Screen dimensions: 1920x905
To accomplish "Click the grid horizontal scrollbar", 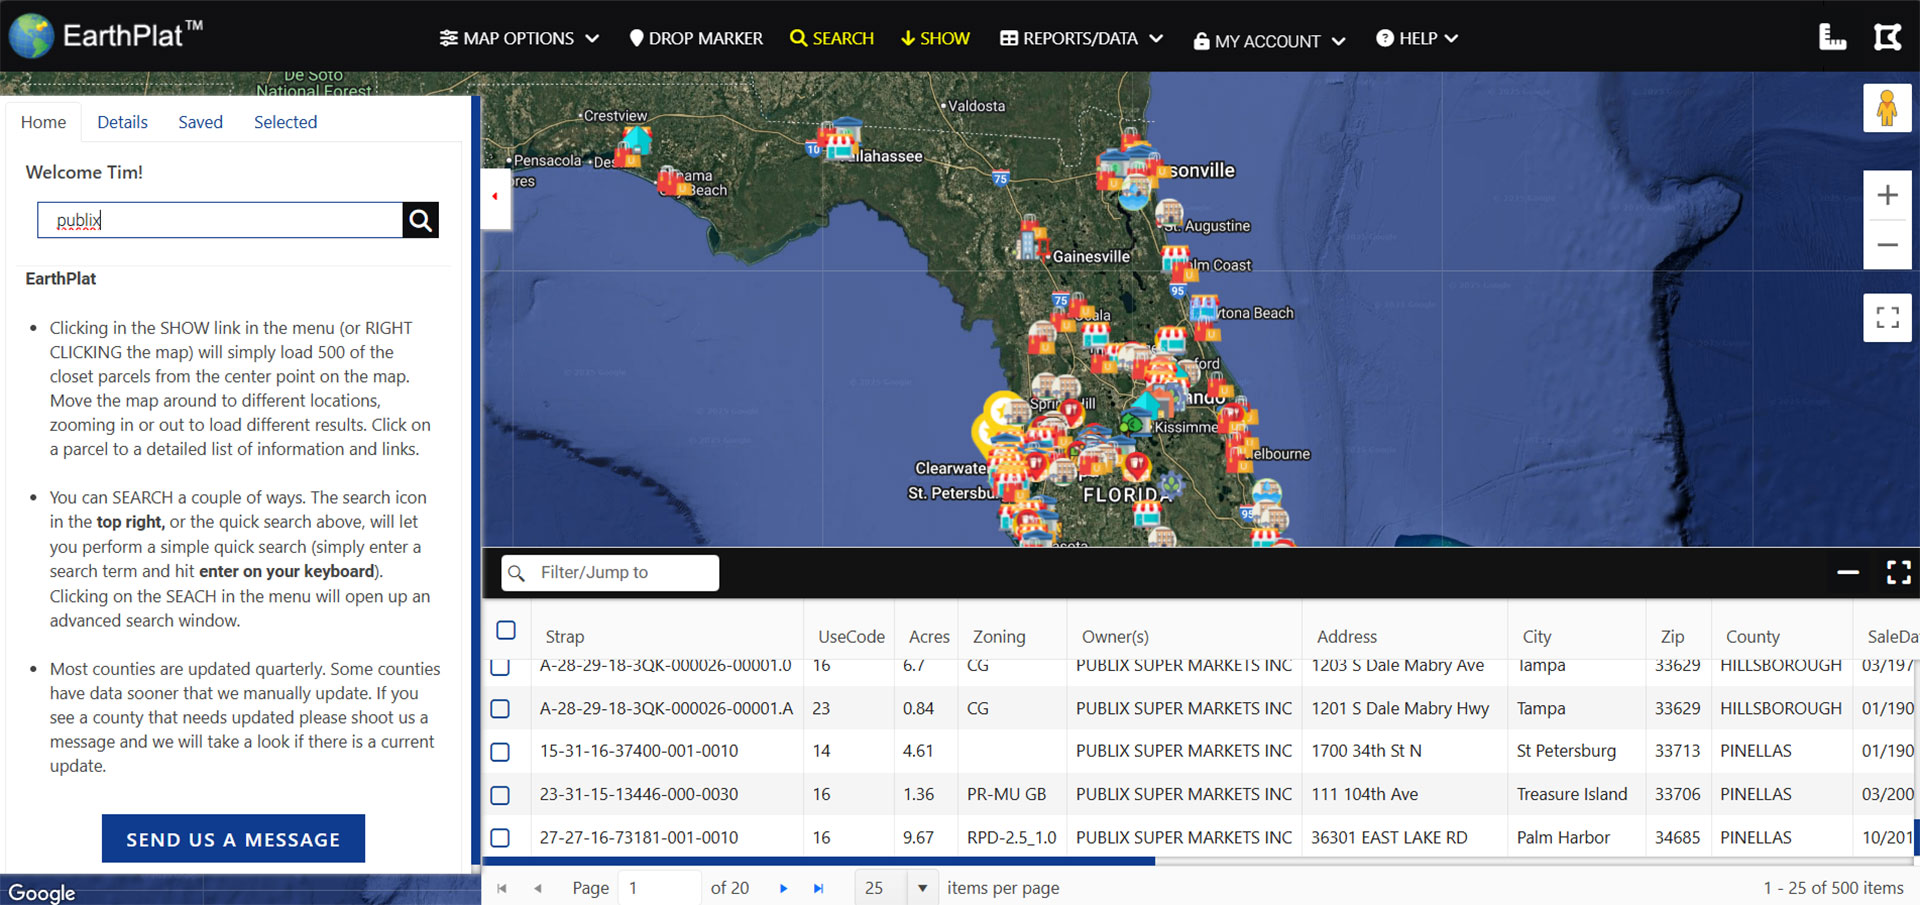I will (818, 861).
